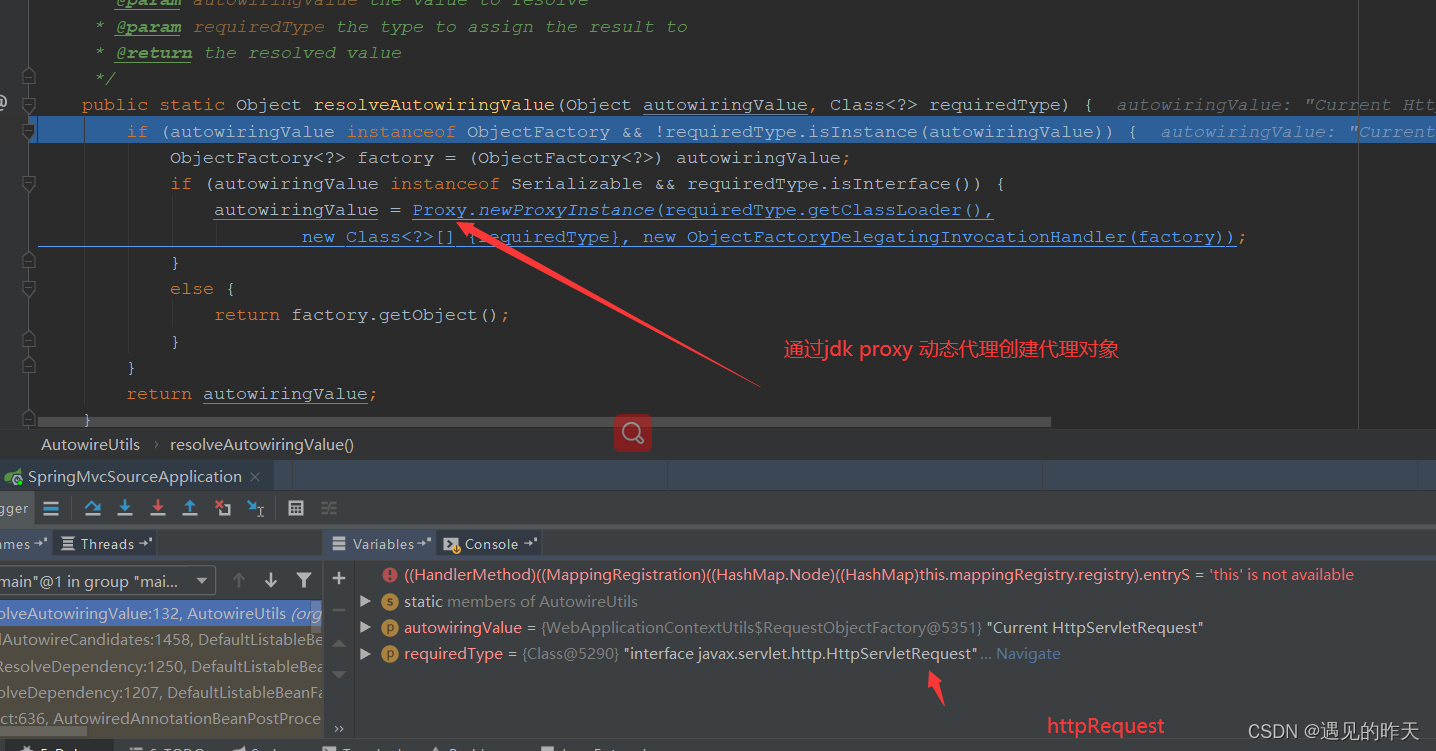This screenshot has width=1436, height=751.
Task: Click the red error icon on HandlerMethod watch
Action: click(390, 575)
